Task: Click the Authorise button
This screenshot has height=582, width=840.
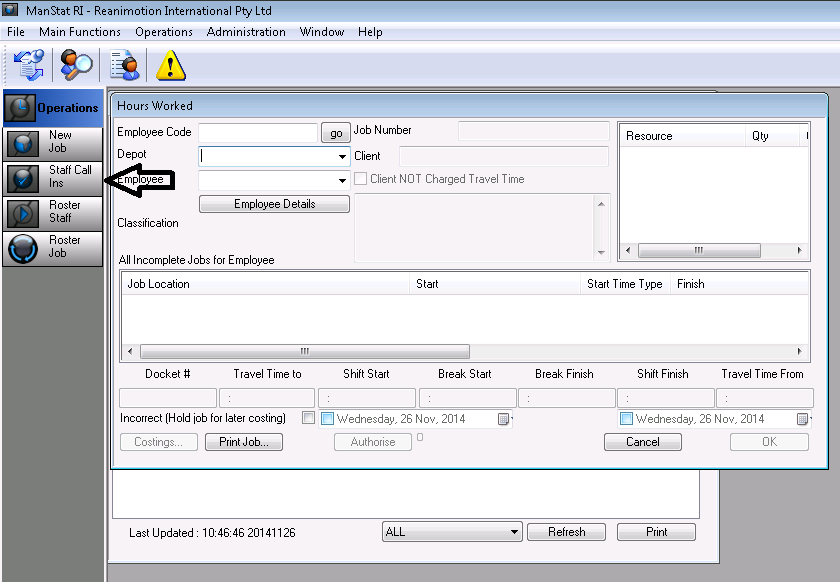Action: (373, 442)
